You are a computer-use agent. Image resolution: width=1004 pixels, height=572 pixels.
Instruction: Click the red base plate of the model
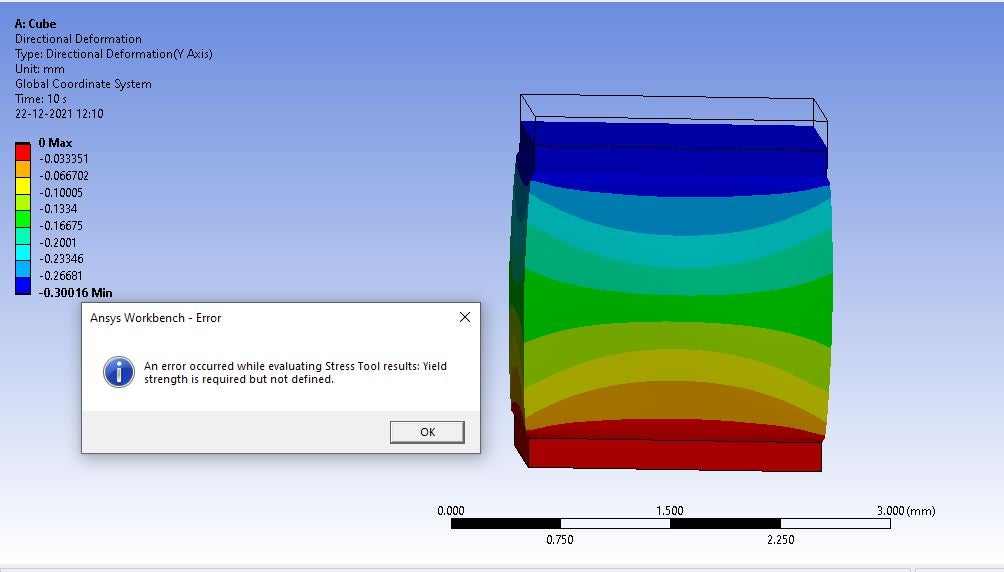pos(674,455)
